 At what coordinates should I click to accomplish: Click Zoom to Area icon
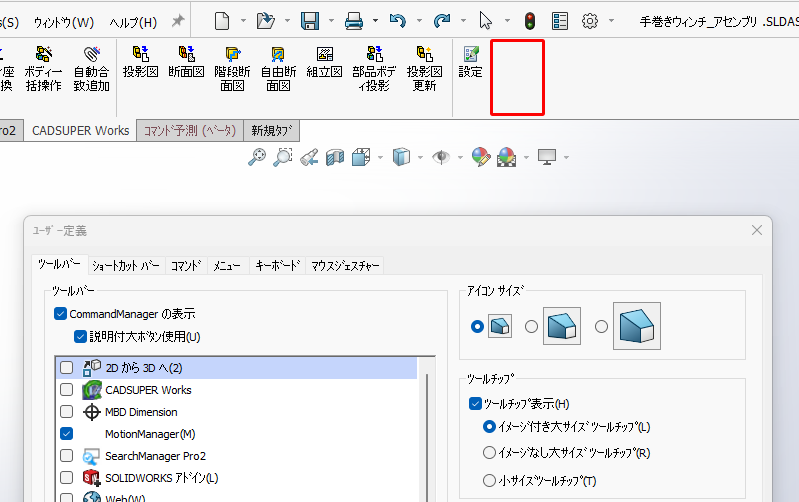pyautogui.click(x=283, y=157)
